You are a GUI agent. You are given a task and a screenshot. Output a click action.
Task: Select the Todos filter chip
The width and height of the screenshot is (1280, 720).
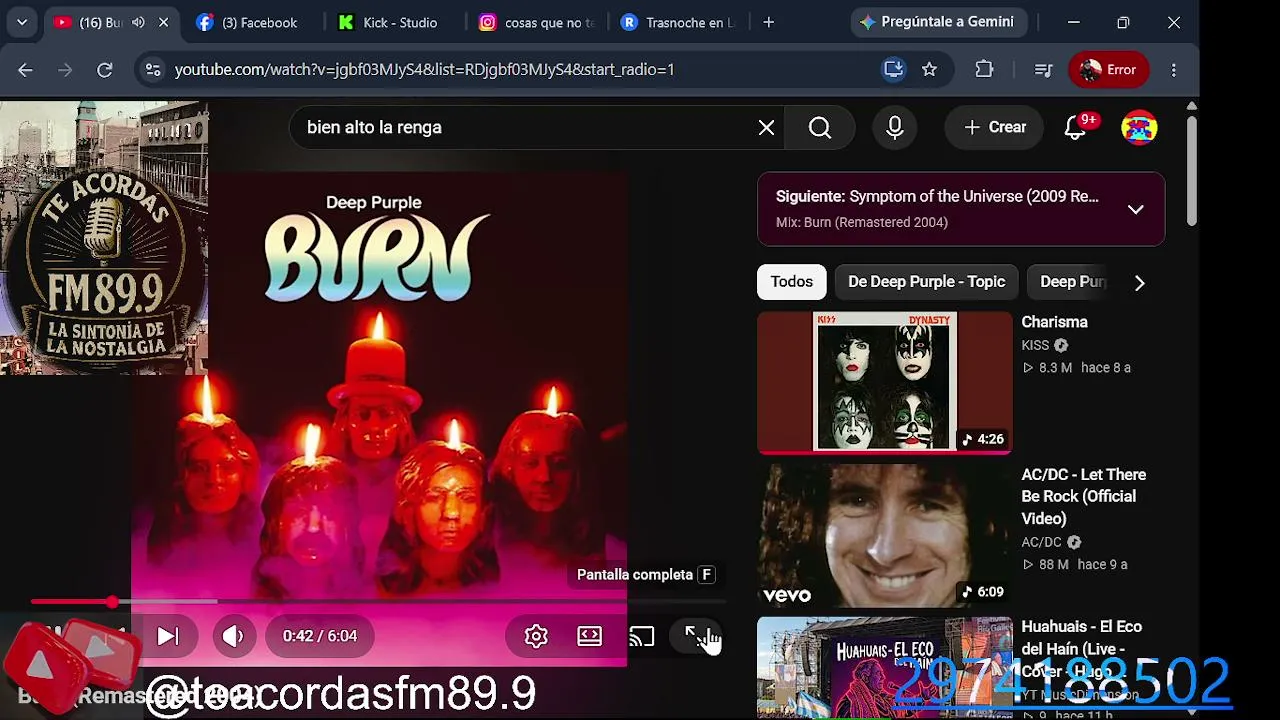click(792, 282)
